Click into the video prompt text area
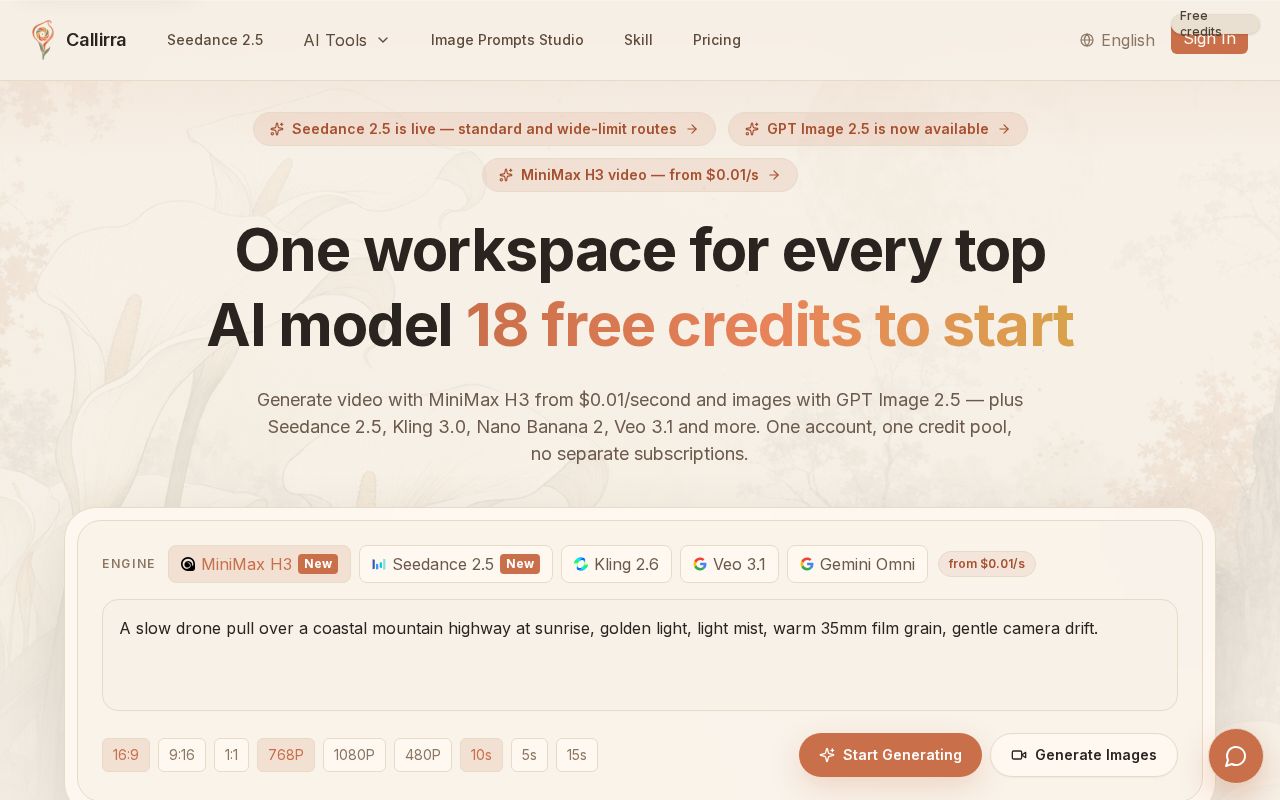This screenshot has height=800, width=1280. point(640,655)
